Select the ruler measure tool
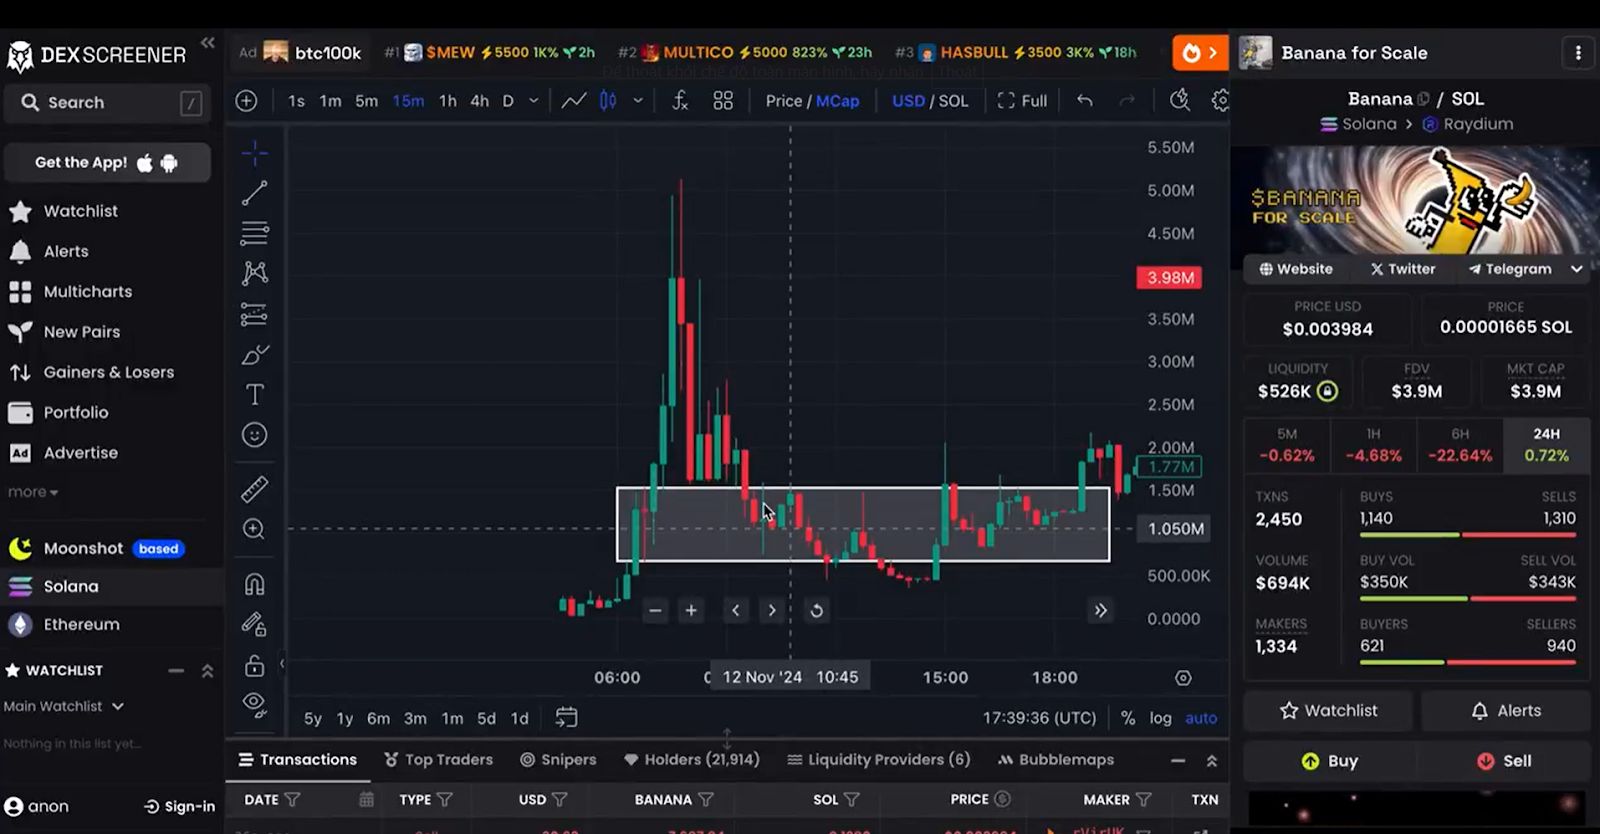The image size is (1600, 834). (254, 489)
